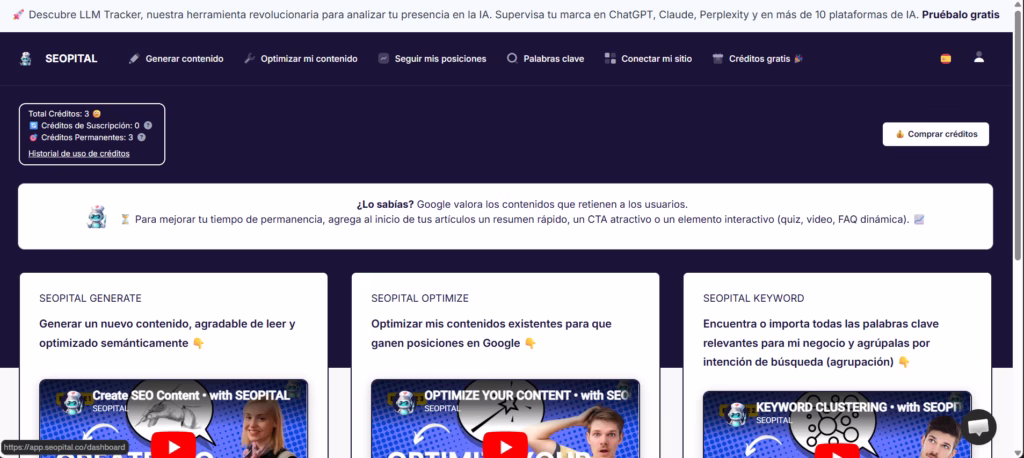Open the chat support bubble

(x=978, y=427)
